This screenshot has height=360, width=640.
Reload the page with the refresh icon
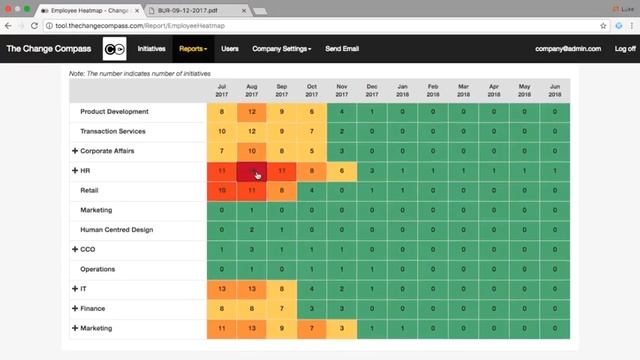click(34, 26)
